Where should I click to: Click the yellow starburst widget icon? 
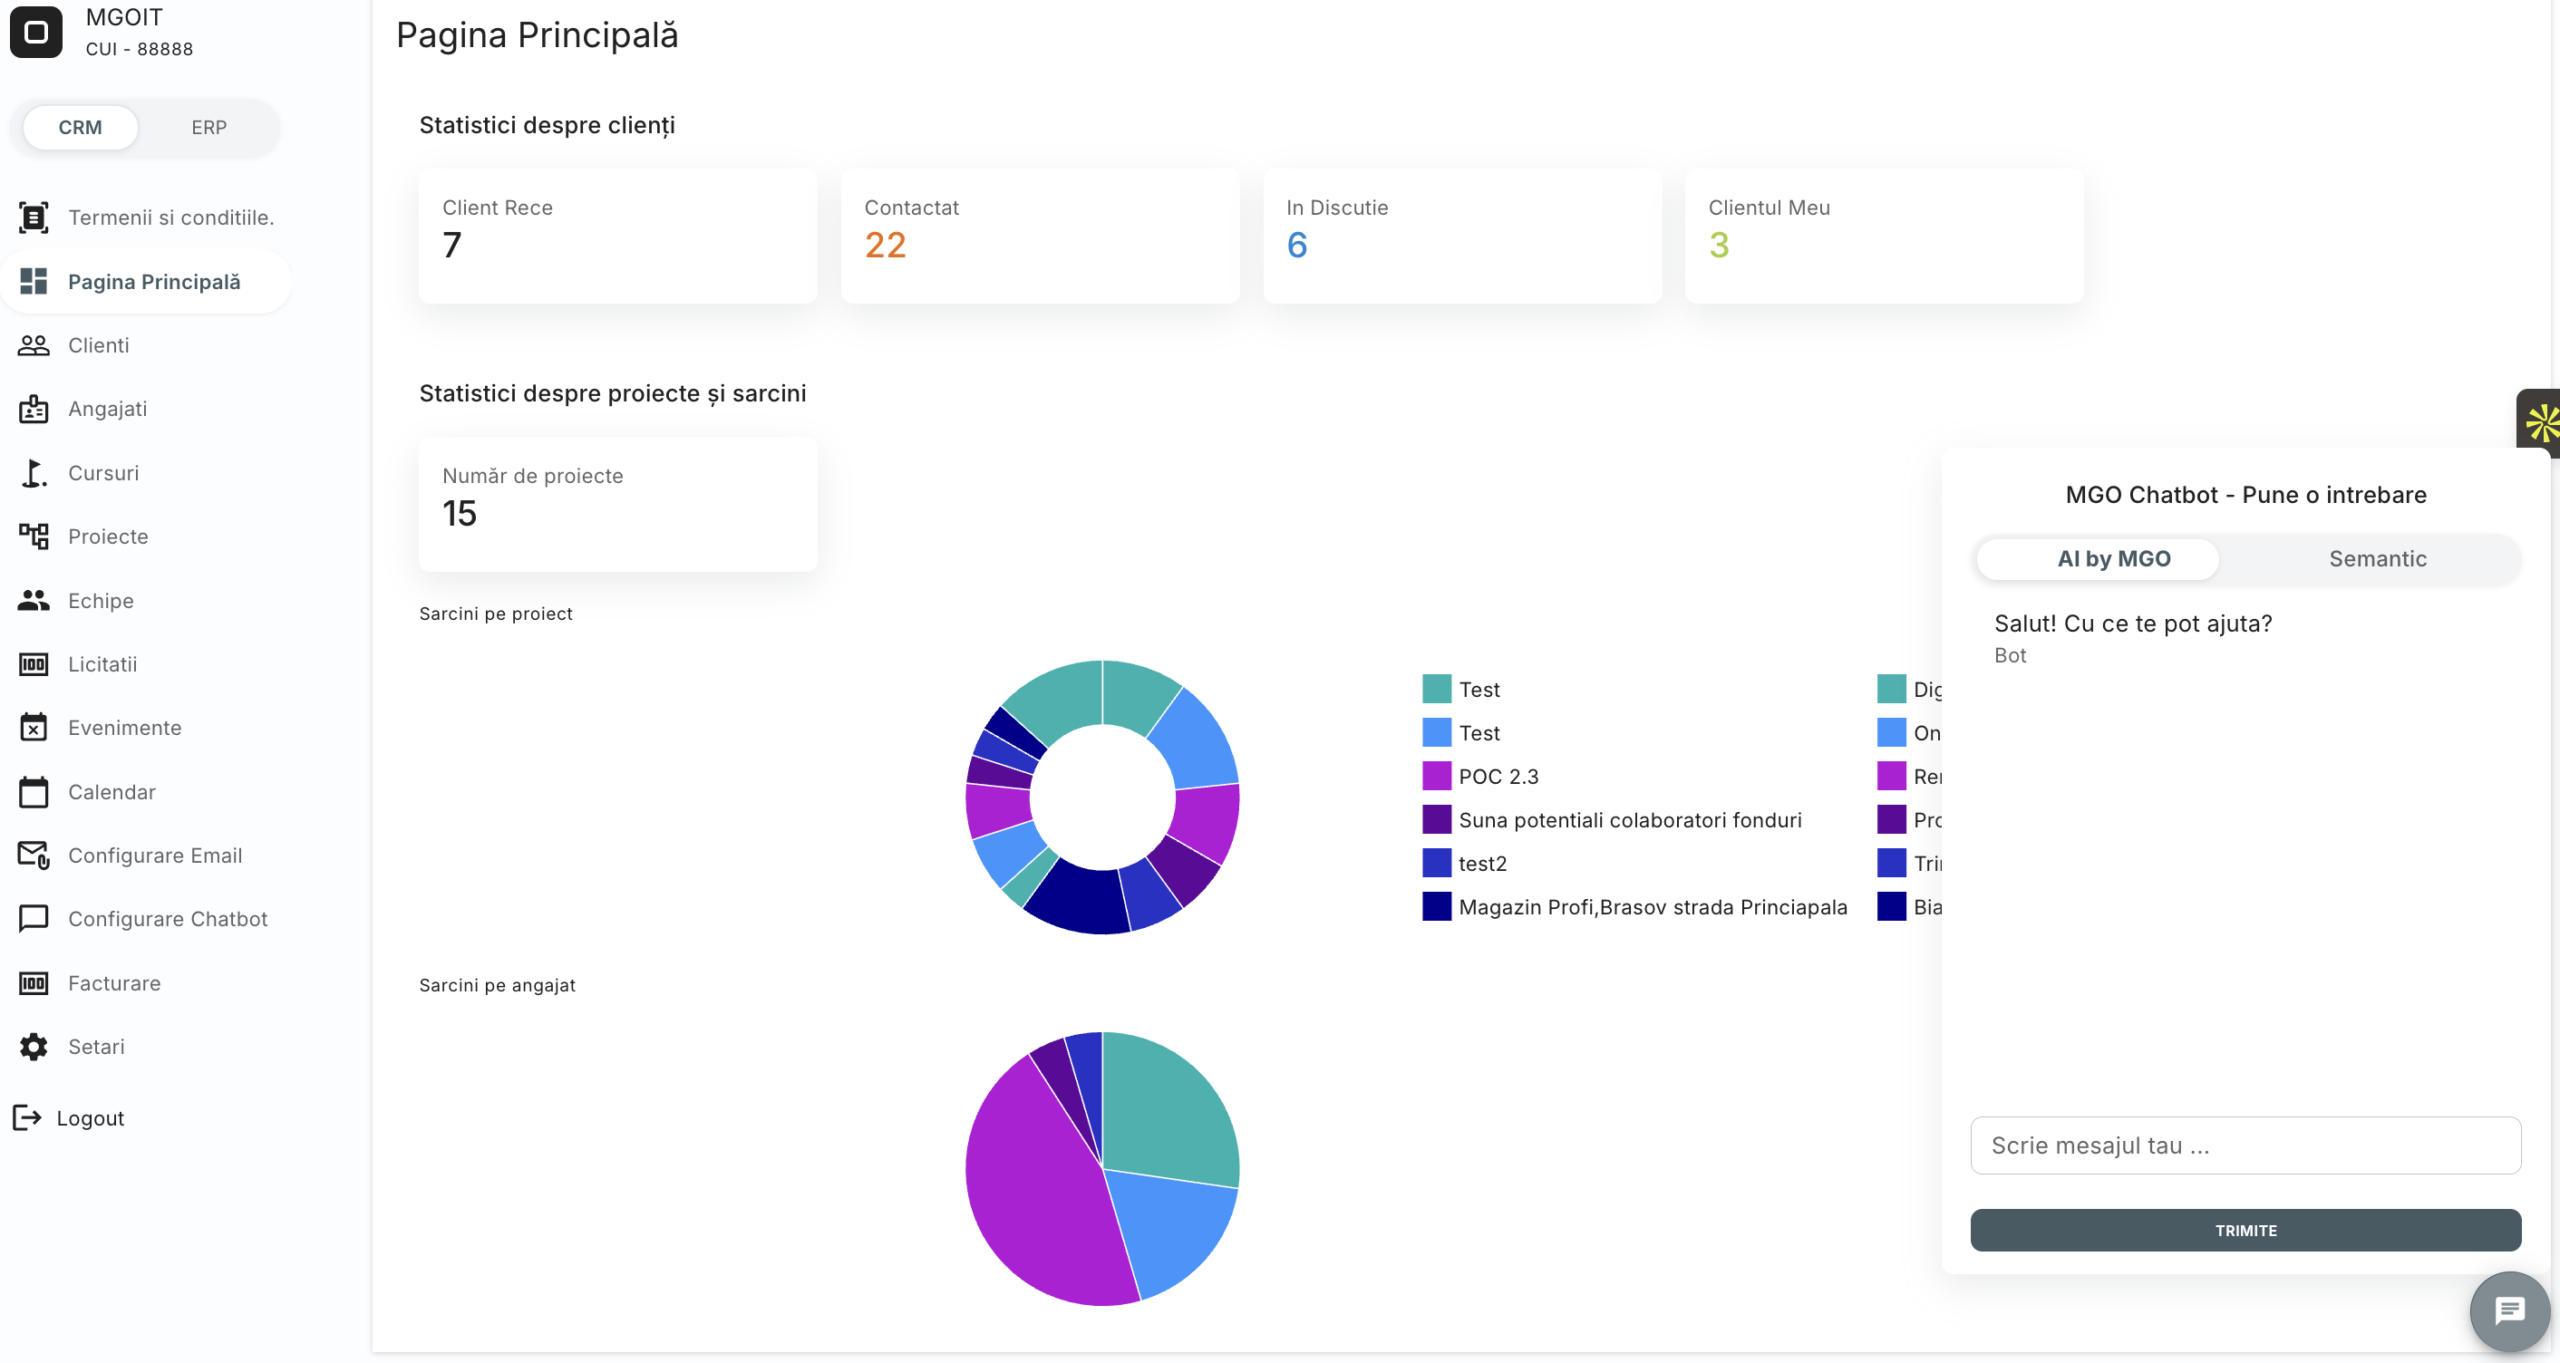[x=2542, y=423]
